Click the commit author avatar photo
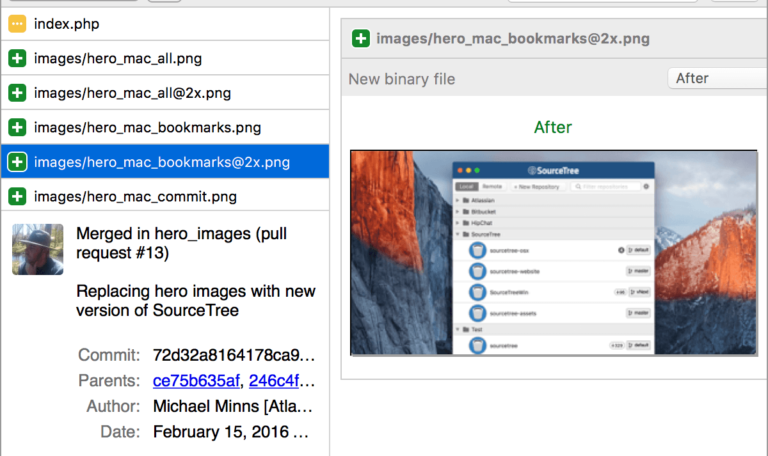 tap(38, 249)
